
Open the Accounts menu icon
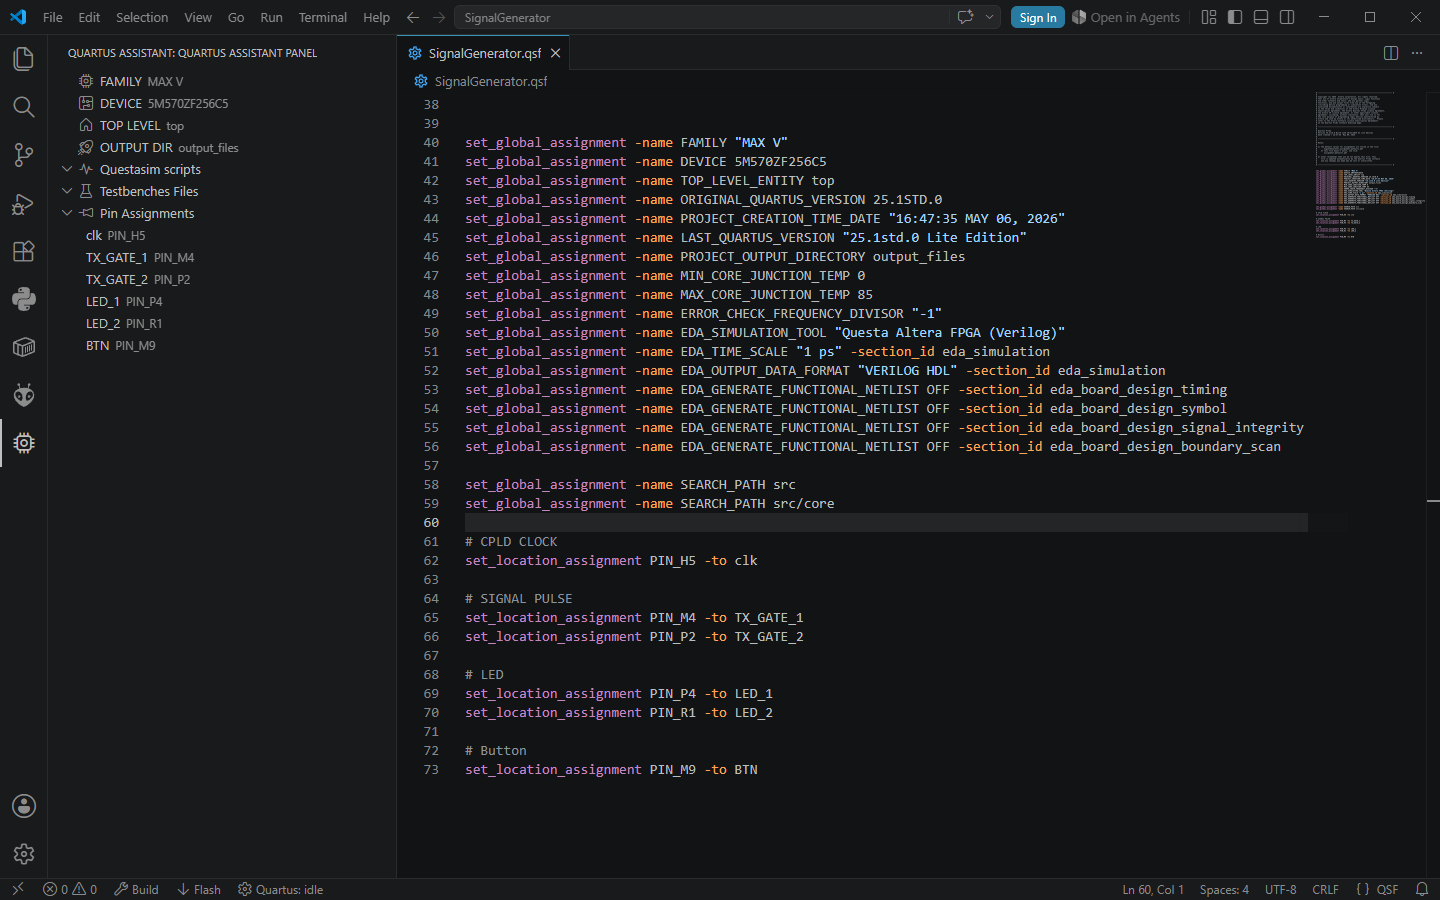(x=24, y=806)
